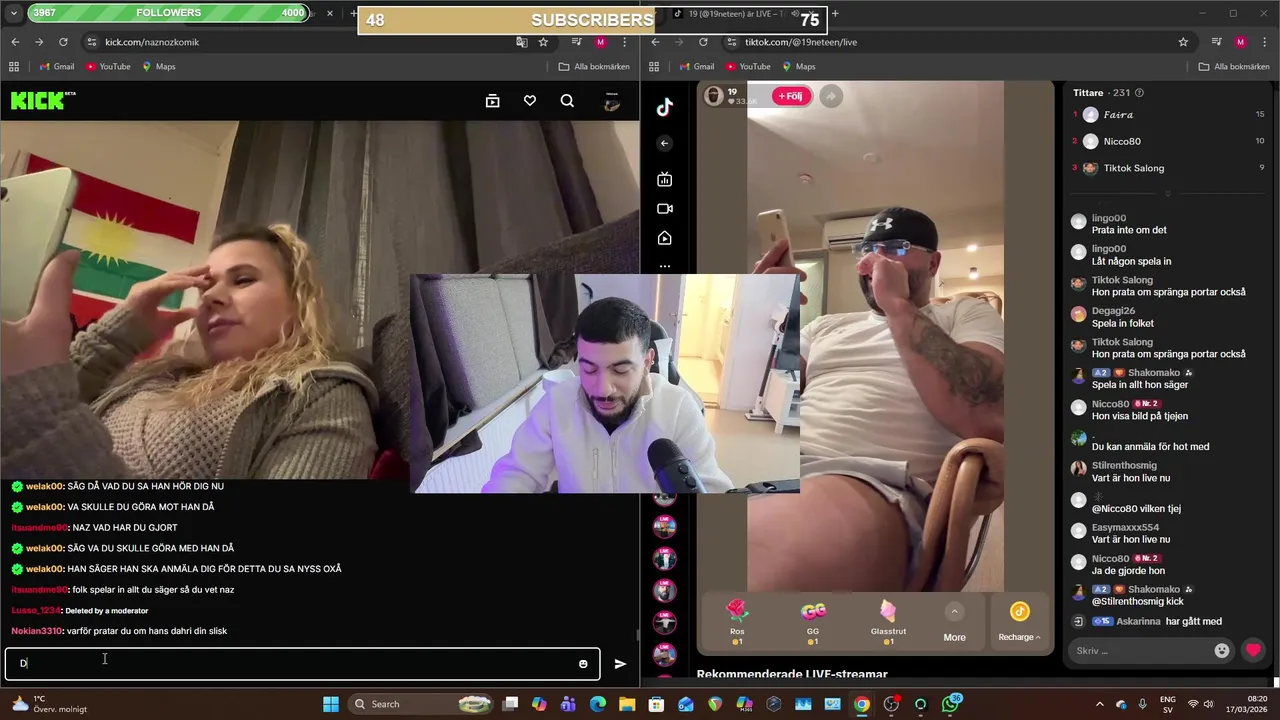Click TikTok logo in right window sidebar

(665, 108)
